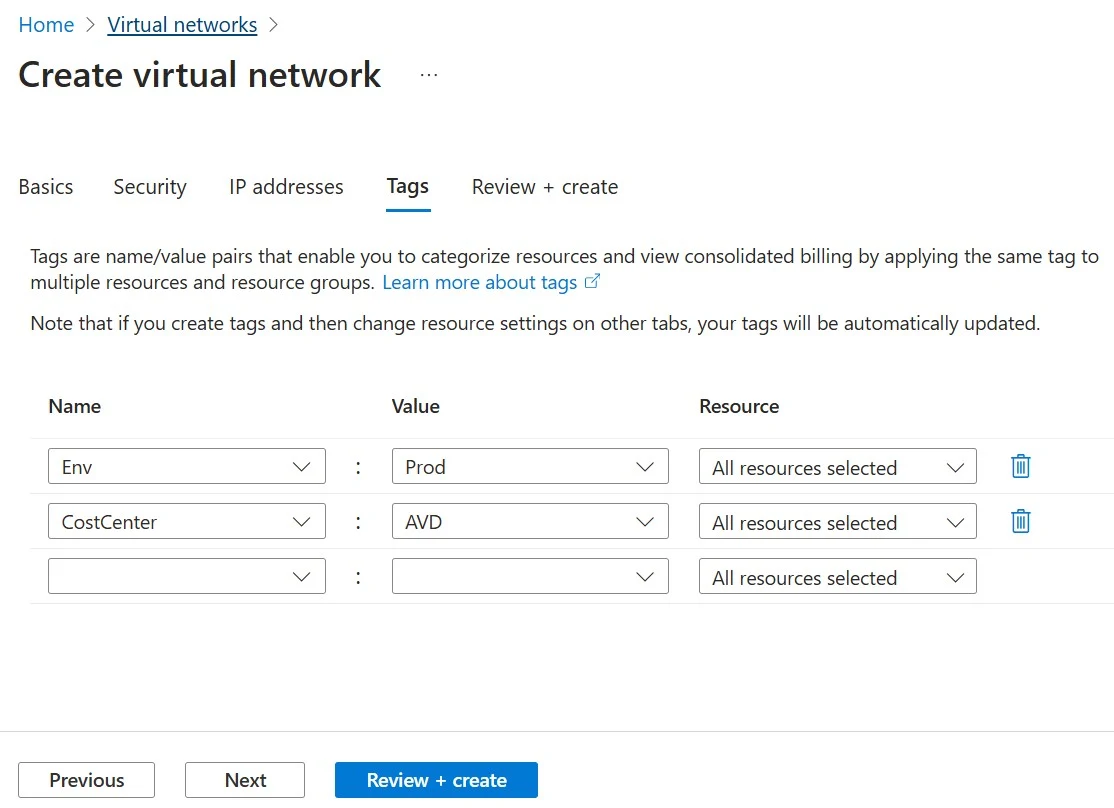
Task: Expand the Prod value dropdown
Action: coord(644,467)
